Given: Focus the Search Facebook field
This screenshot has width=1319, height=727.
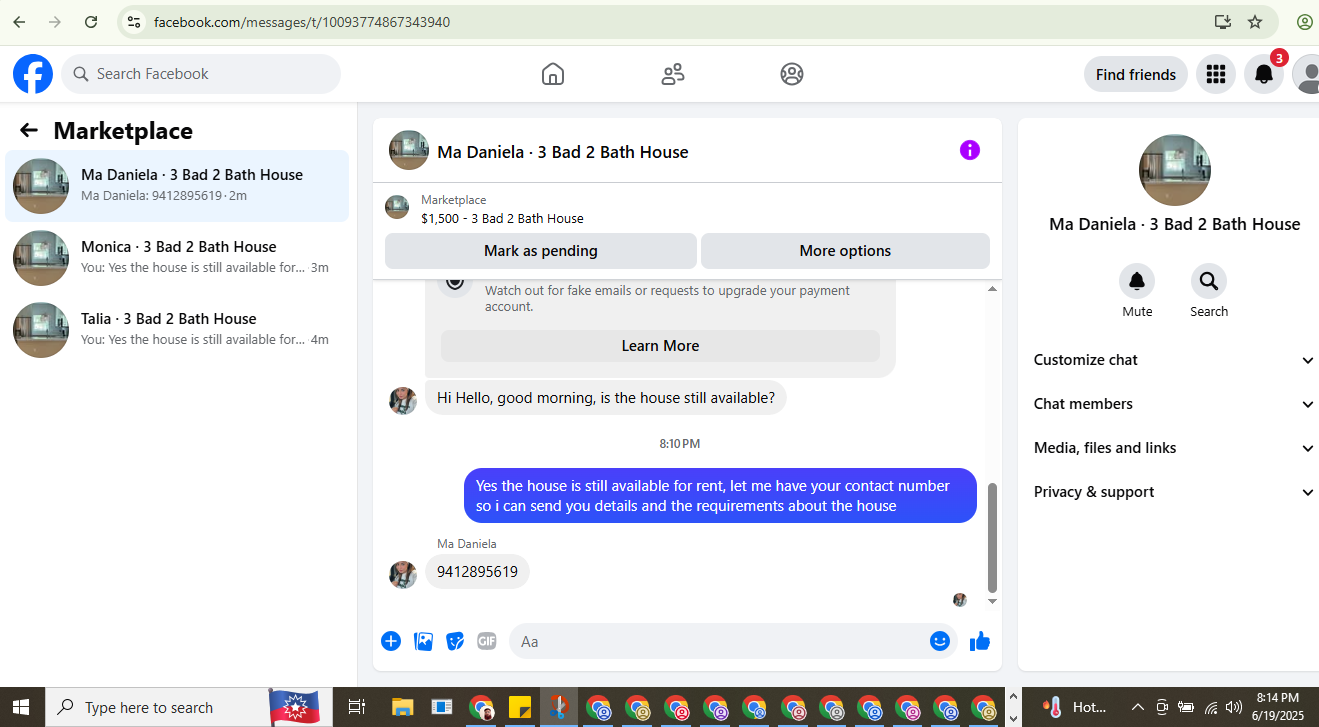Looking at the screenshot, I should (201, 74).
